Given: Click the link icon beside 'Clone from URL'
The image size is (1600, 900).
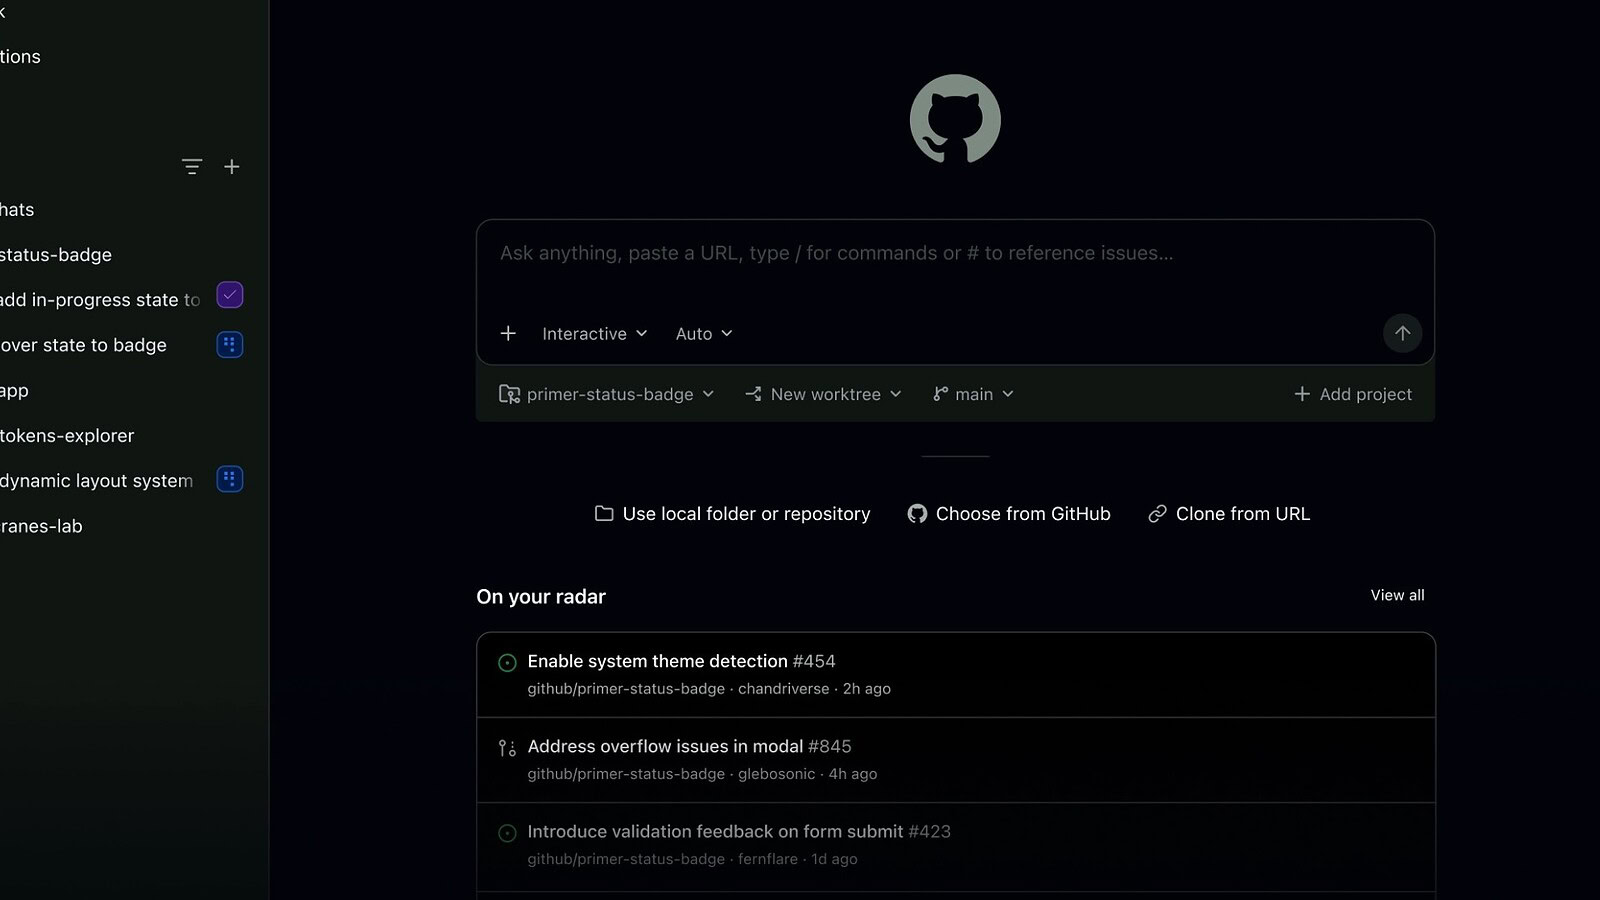Looking at the screenshot, I should coord(1157,513).
